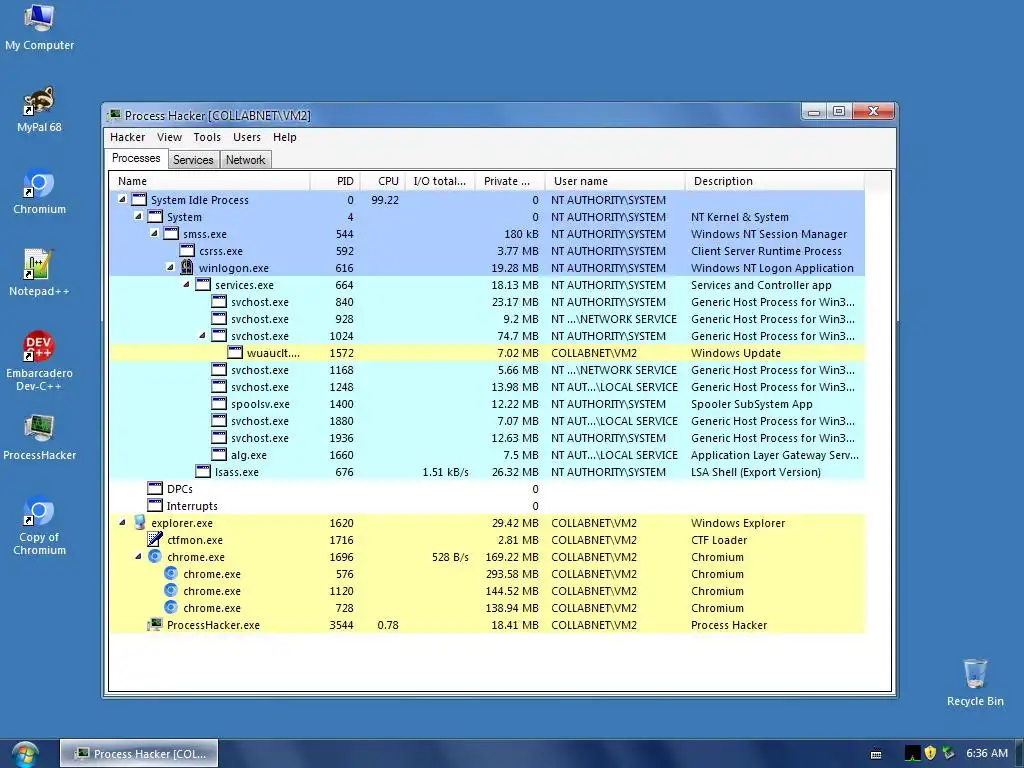Open the Help menu
1024x768 pixels.
pyautogui.click(x=285, y=137)
